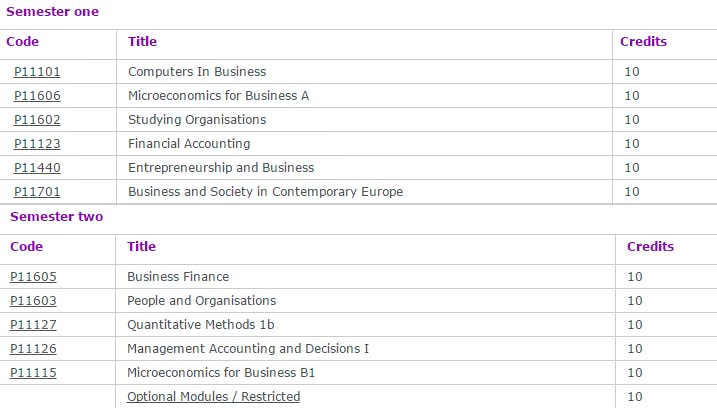Image resolution: width=717 pixels, height=408 pixels.
Task: Open the P11602 module link
Action: [x=37, y=120]
